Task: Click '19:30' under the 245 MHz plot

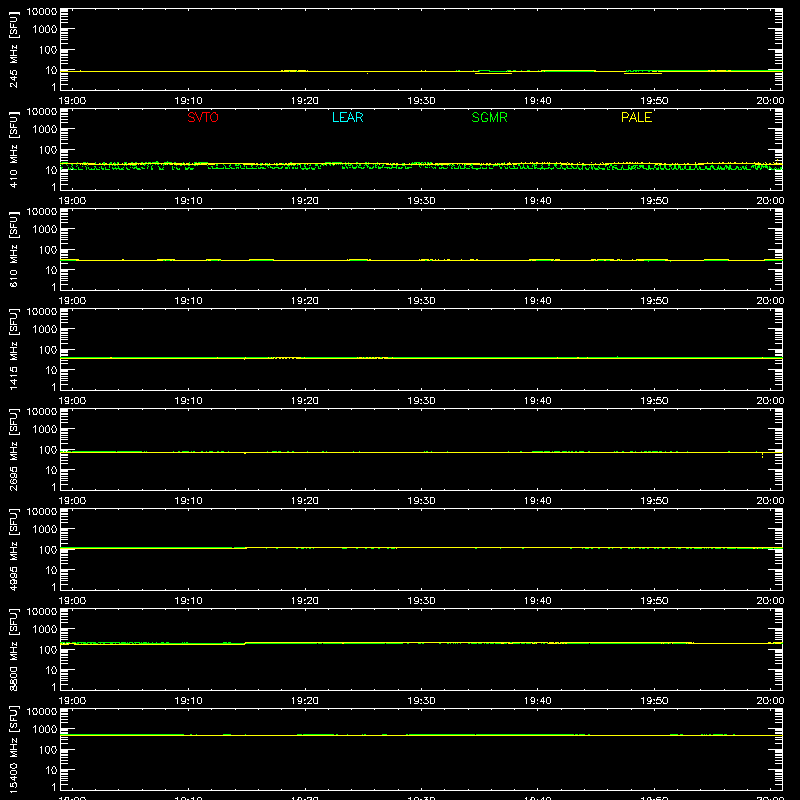Action: coord(421,101)
